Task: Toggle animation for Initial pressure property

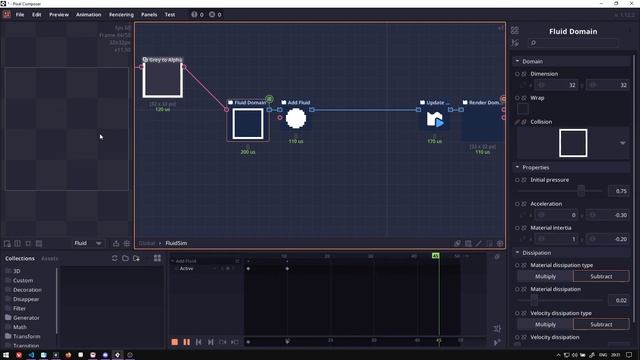Action: click(x=517, y=180)
